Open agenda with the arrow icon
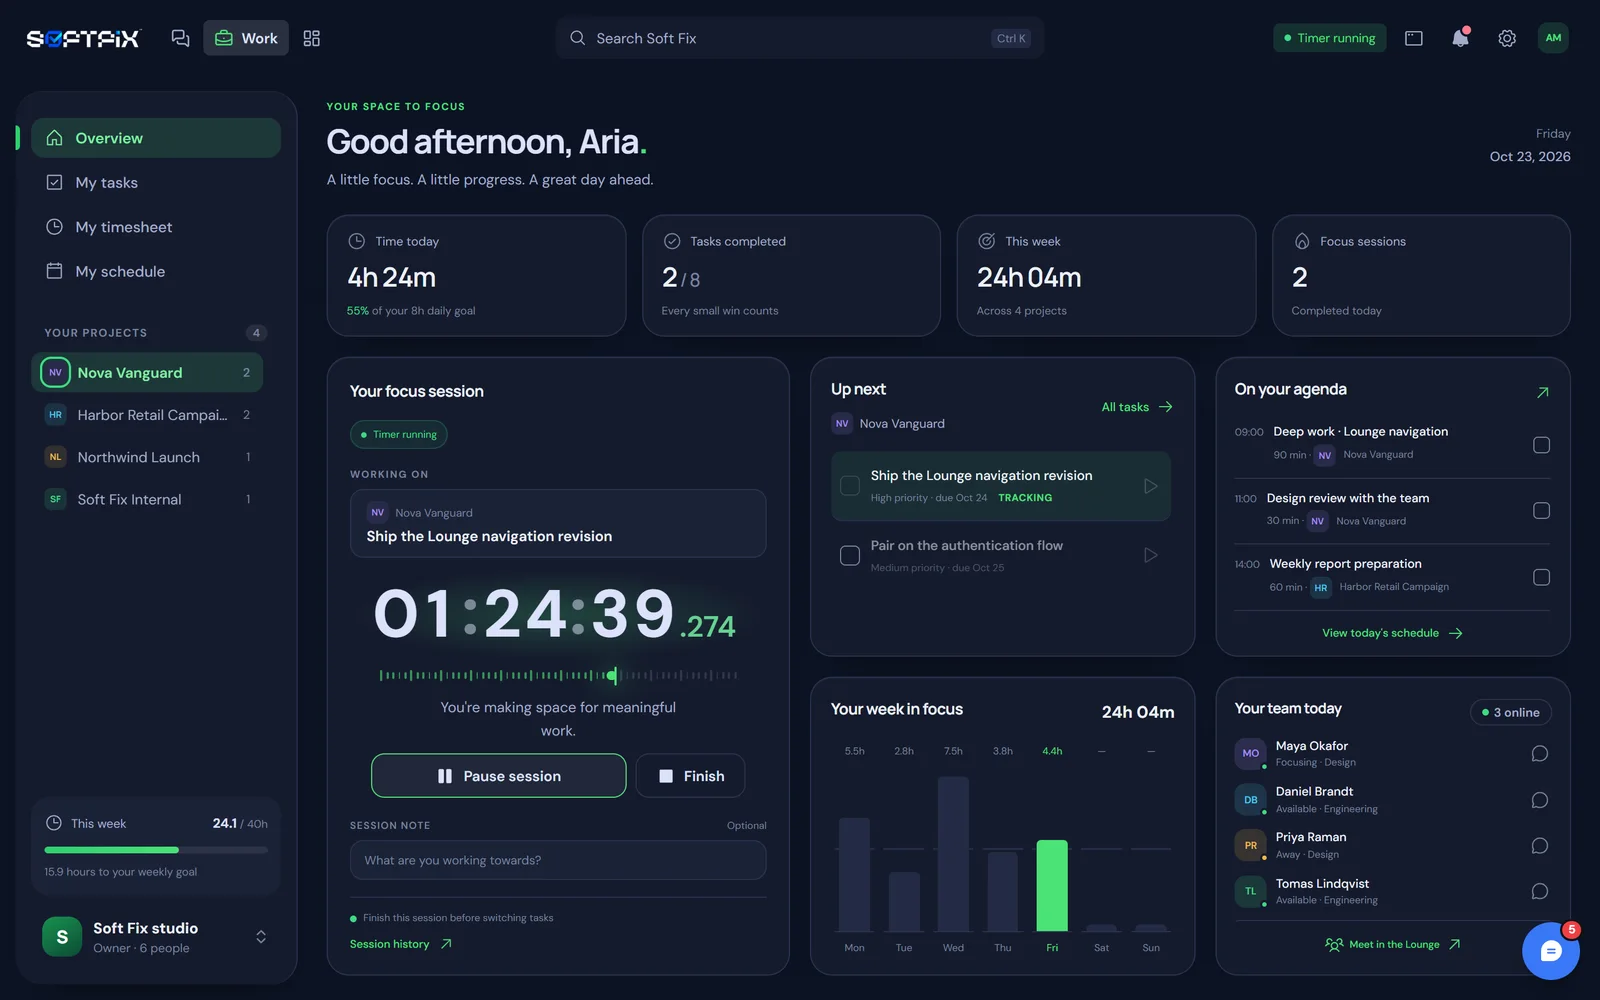Viewport: 1600px width, 1000px height. pyautogui.click(x=1542, y=392)
